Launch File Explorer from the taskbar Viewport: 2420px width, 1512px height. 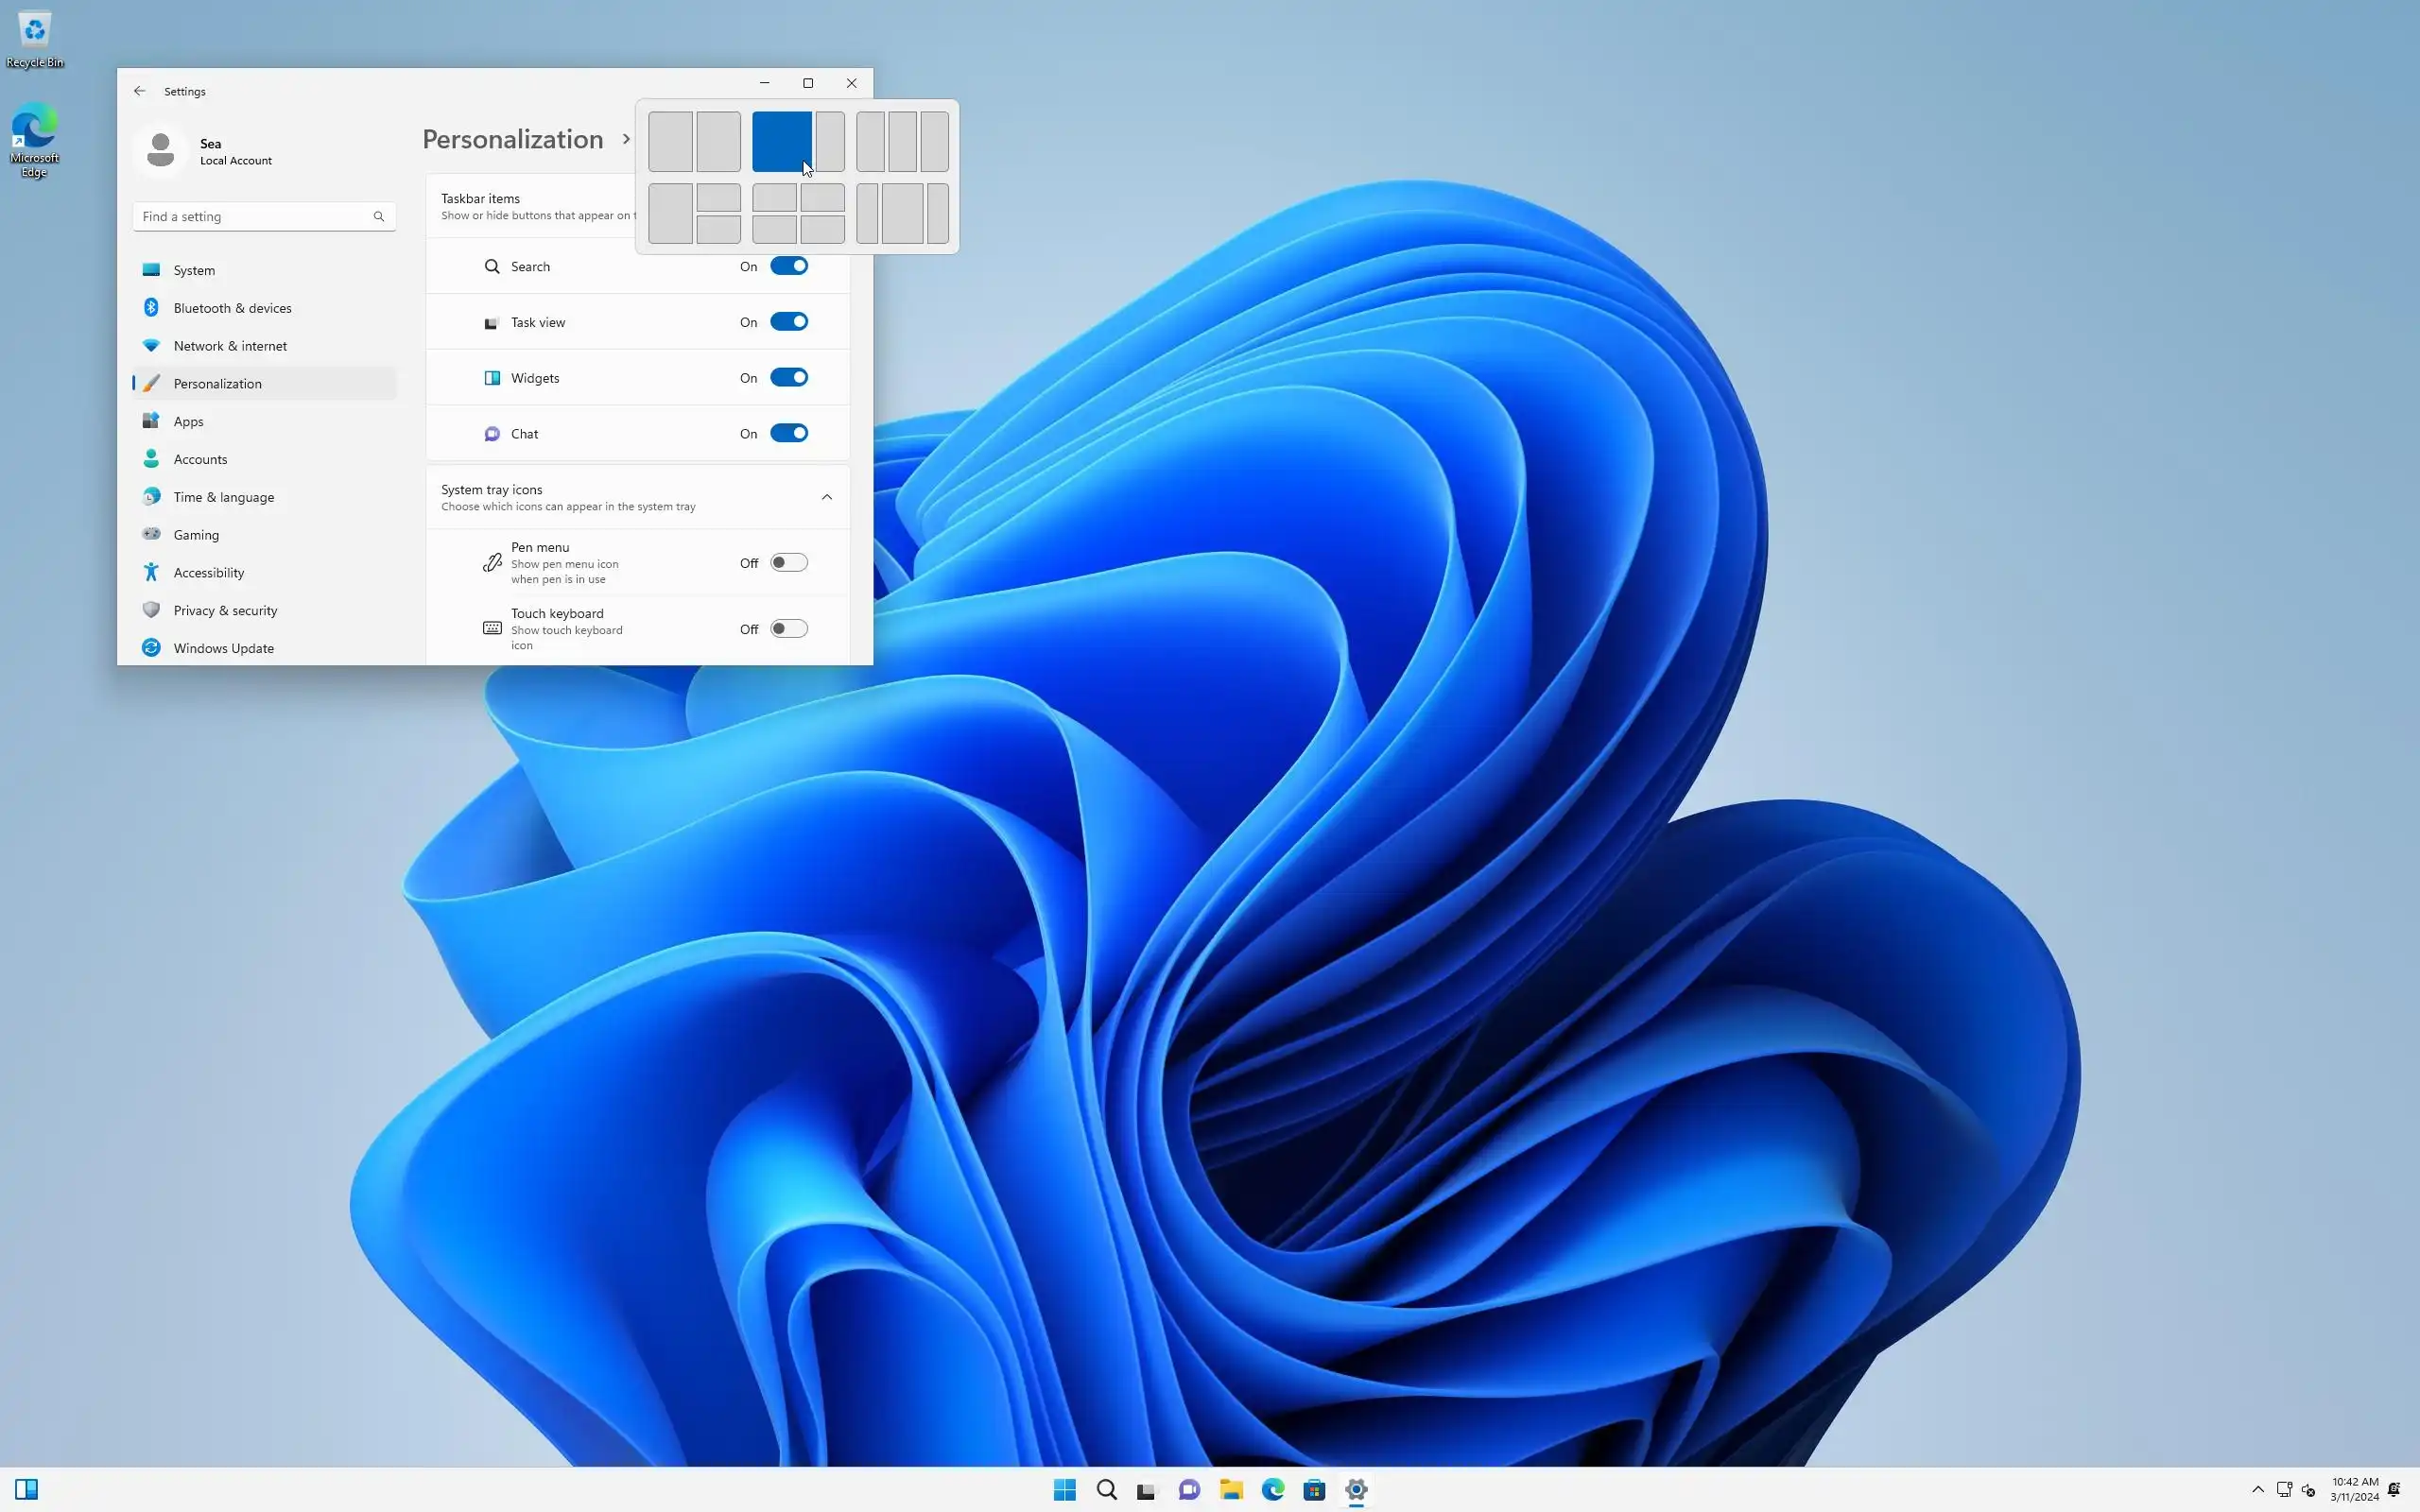1231,1490
